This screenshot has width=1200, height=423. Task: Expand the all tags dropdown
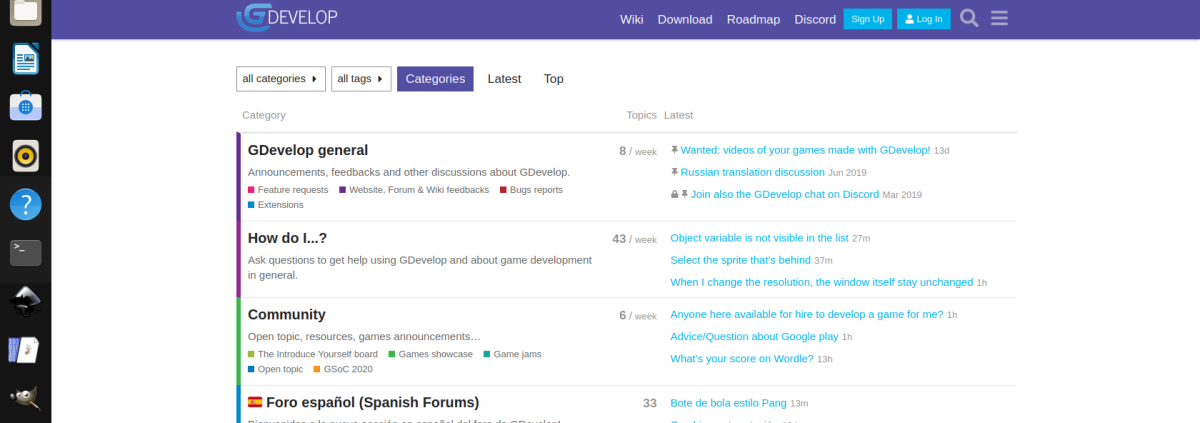(361, 79)
